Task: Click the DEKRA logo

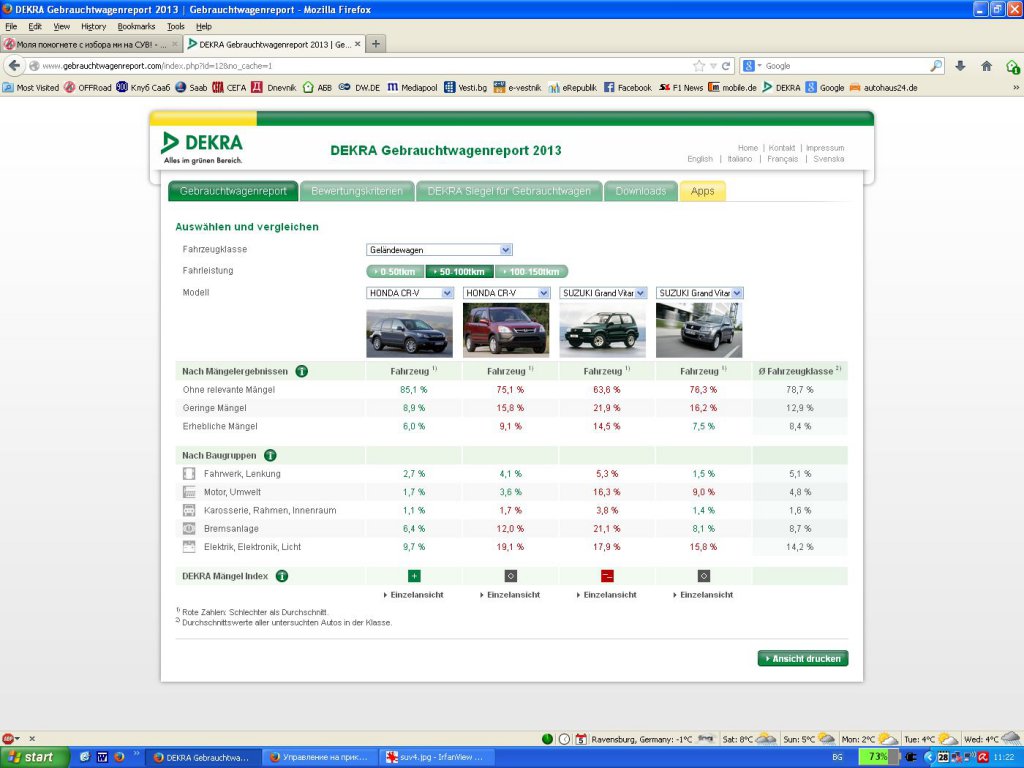Action: [203, 146]
